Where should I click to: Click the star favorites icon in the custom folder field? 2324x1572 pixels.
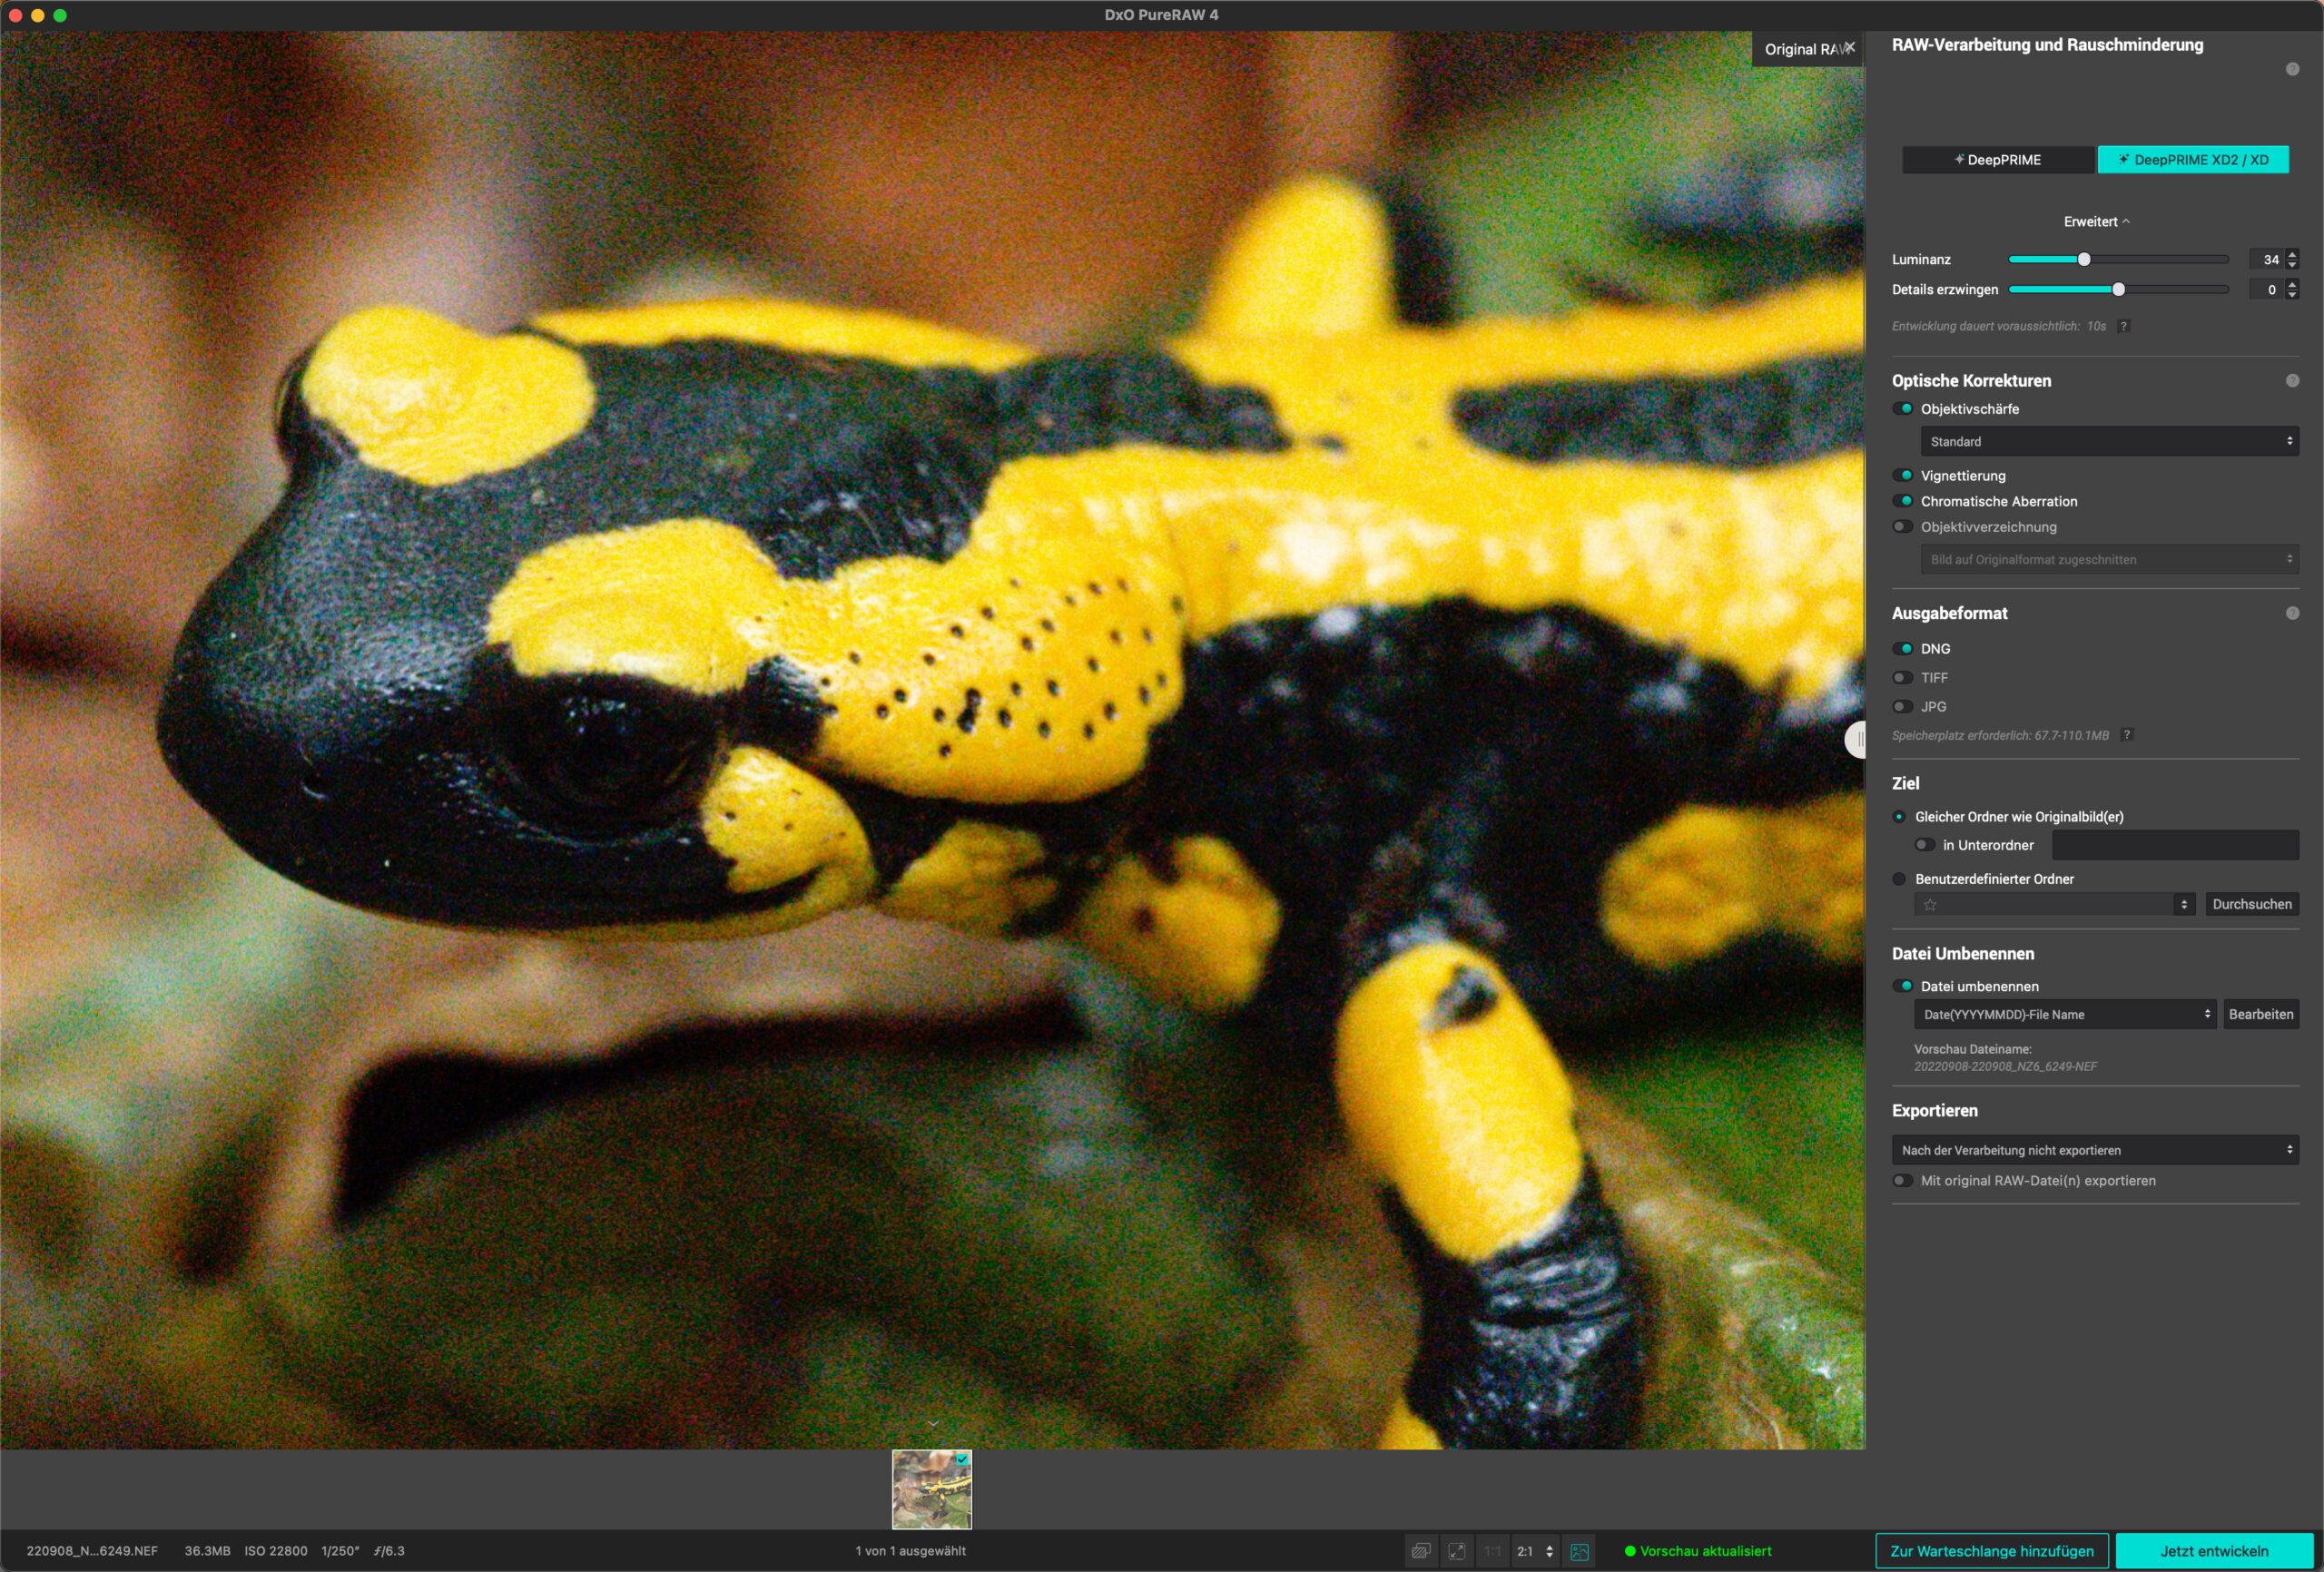pos(1930,905)
